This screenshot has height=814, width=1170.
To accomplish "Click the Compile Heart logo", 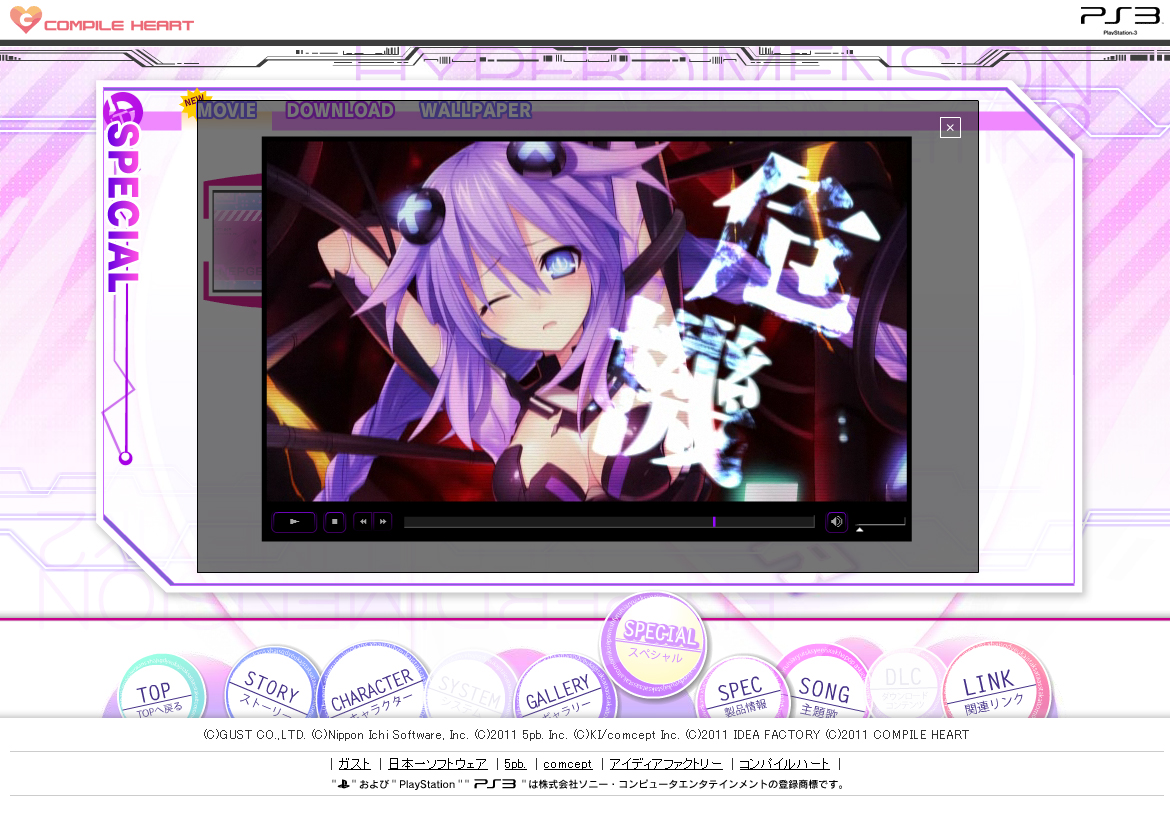I will click(x=101, y=20).
